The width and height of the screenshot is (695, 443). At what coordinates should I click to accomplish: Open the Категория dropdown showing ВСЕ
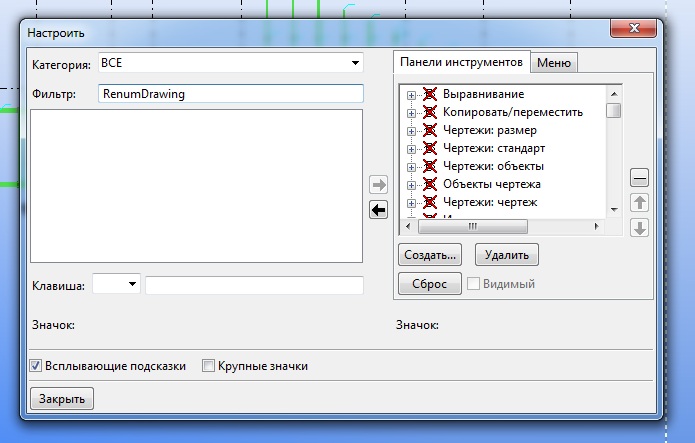(230, 63)
